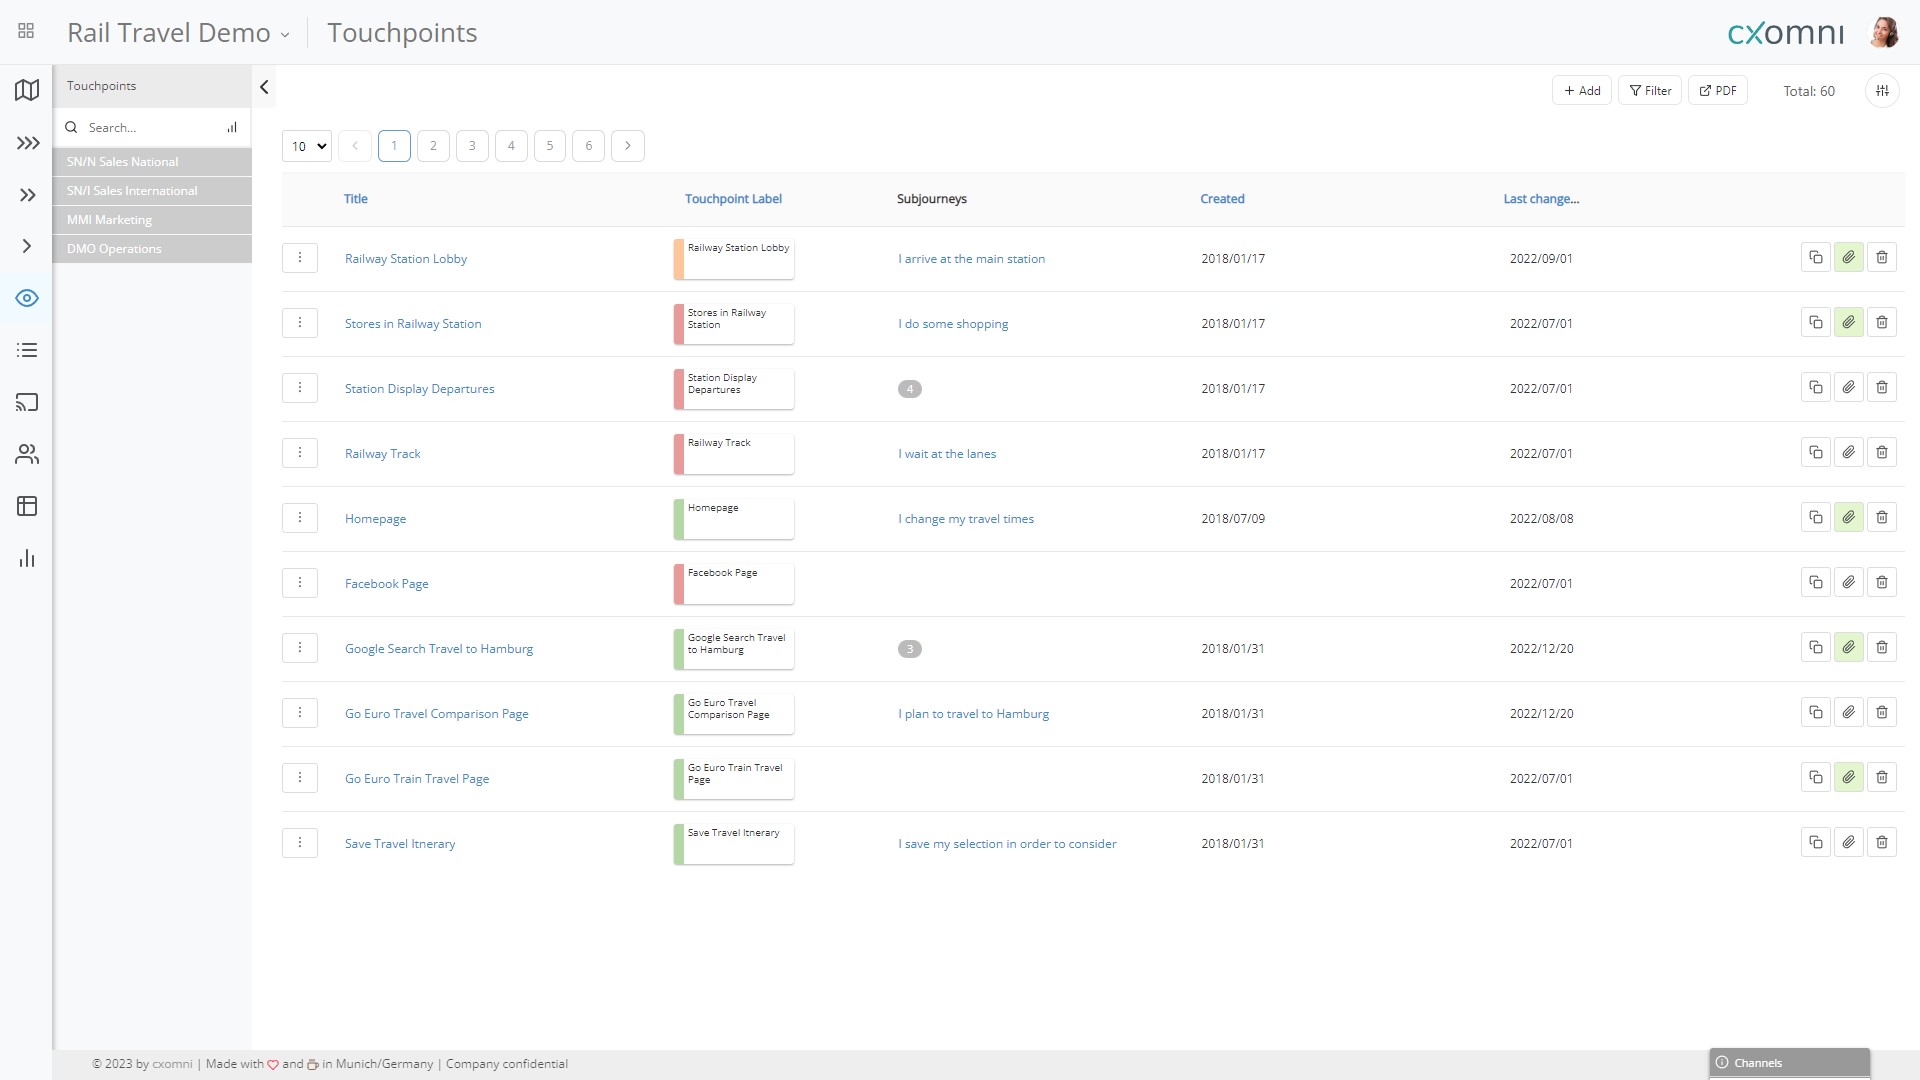The image size is (1920, 1080).
Task: Click the Homepage green label swatch
Action: (x=679, y=519)
